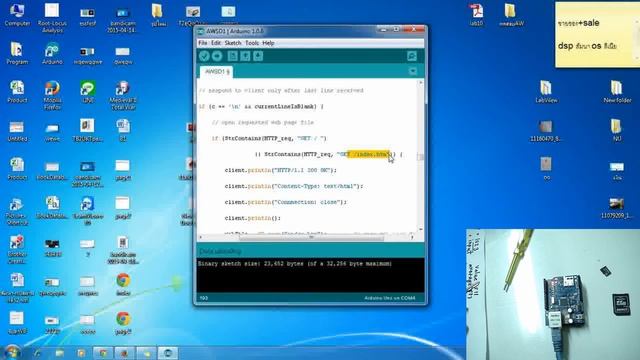Click the Arduino taskbar button
640x360 pixels.
(168, 353)
